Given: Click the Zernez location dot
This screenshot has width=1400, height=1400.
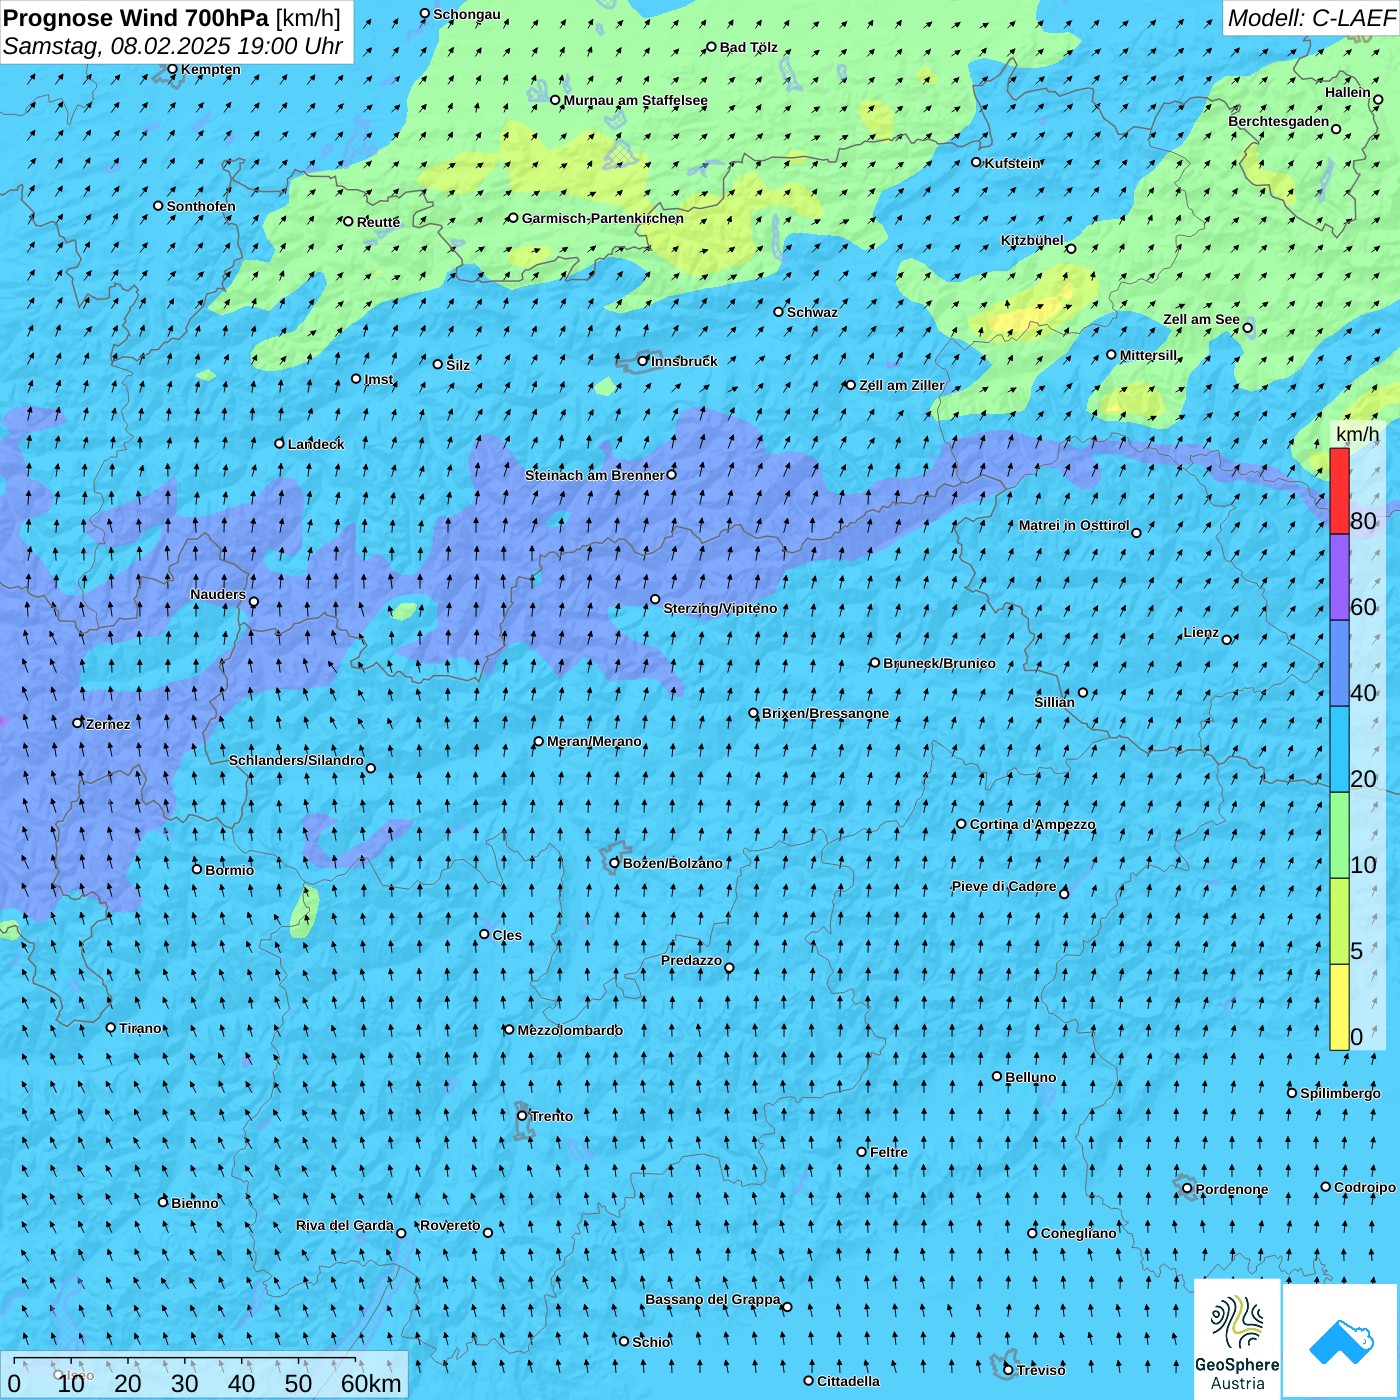Looking at the screenshot, I should (78, 723).
